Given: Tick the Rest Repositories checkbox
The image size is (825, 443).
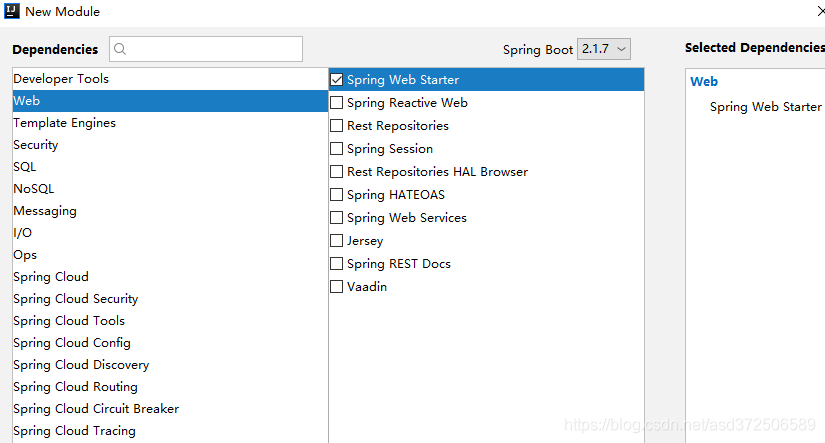Looking at the screenshot, I should click(336, 126).
